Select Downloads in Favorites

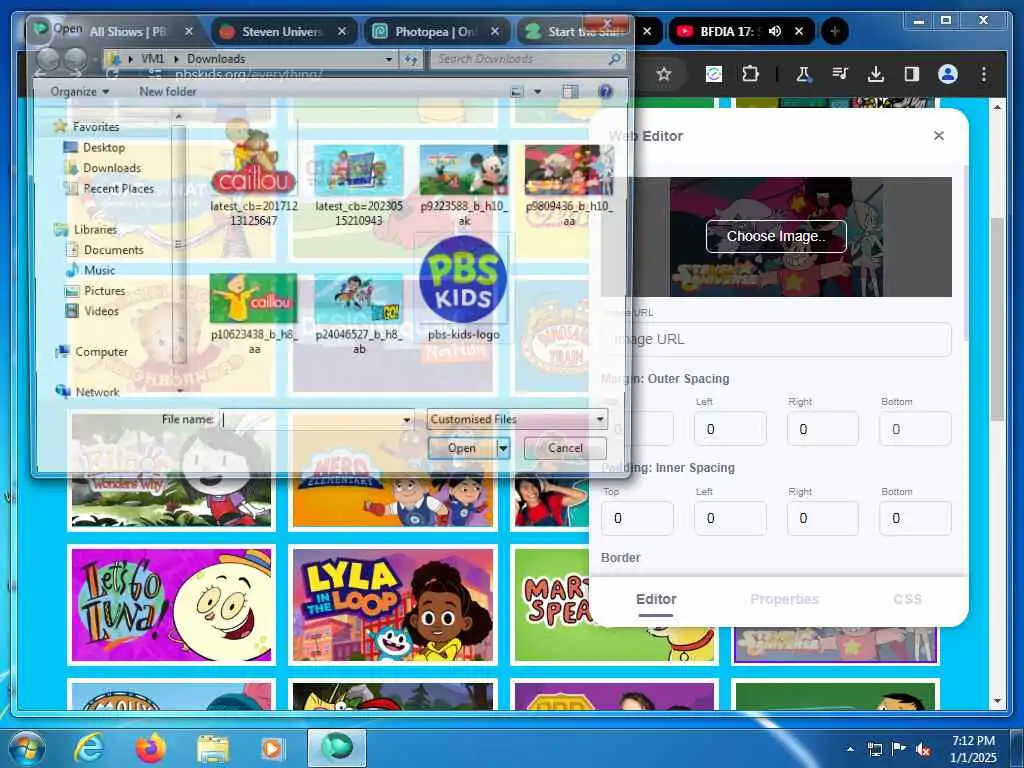pyautogui.click(x=111, y=168)
